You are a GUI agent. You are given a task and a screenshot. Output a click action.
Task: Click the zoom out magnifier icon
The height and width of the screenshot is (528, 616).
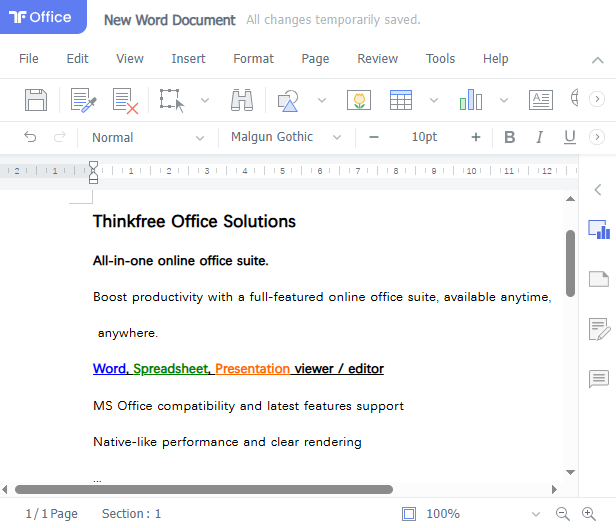tap(563, 513)
